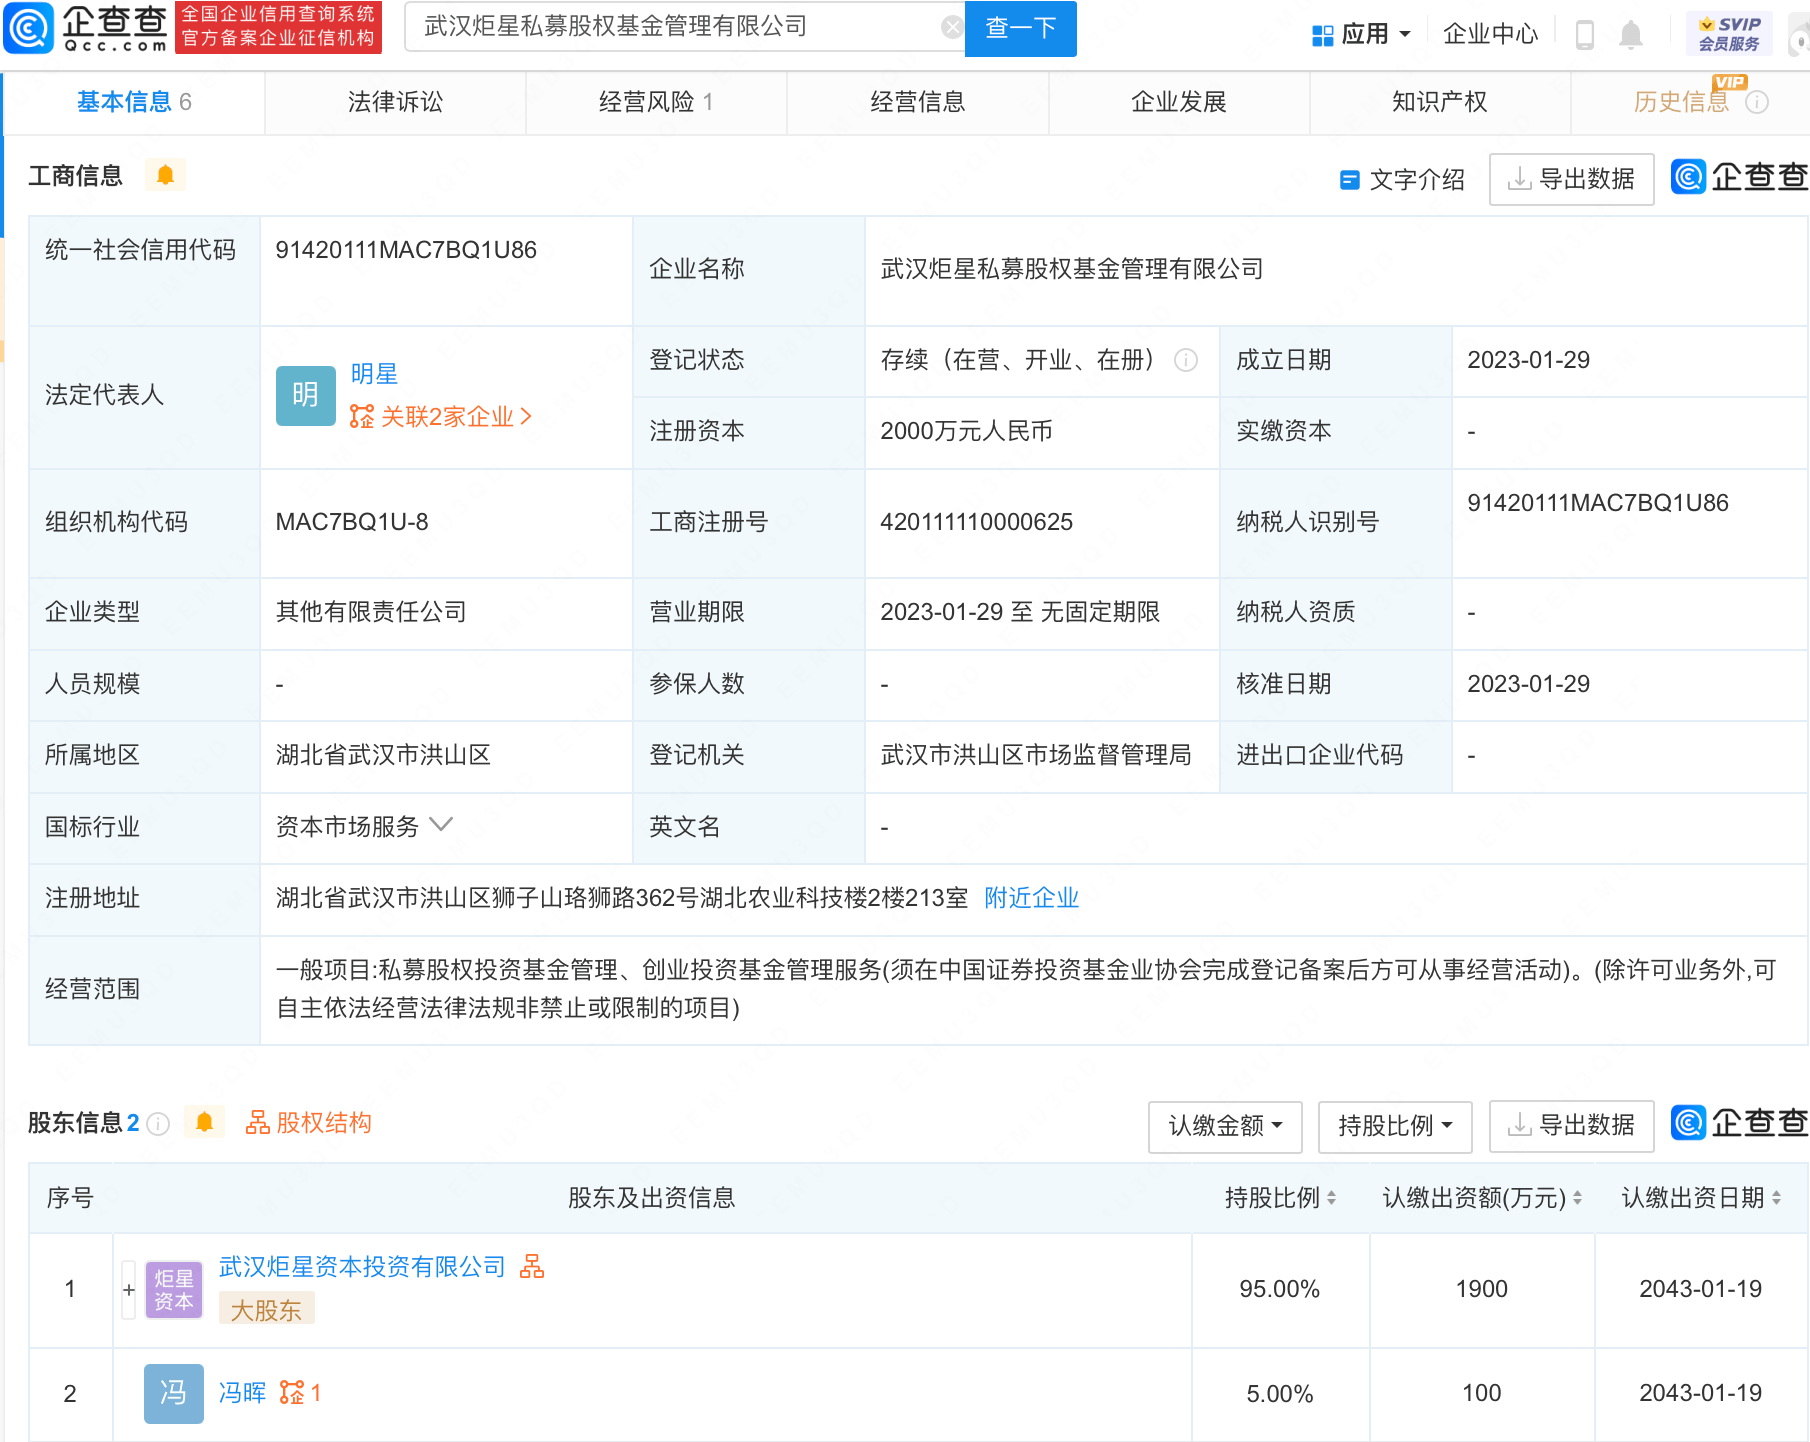
Task: Click the Qichacha logo in header
Action: [x=86, y=28]
